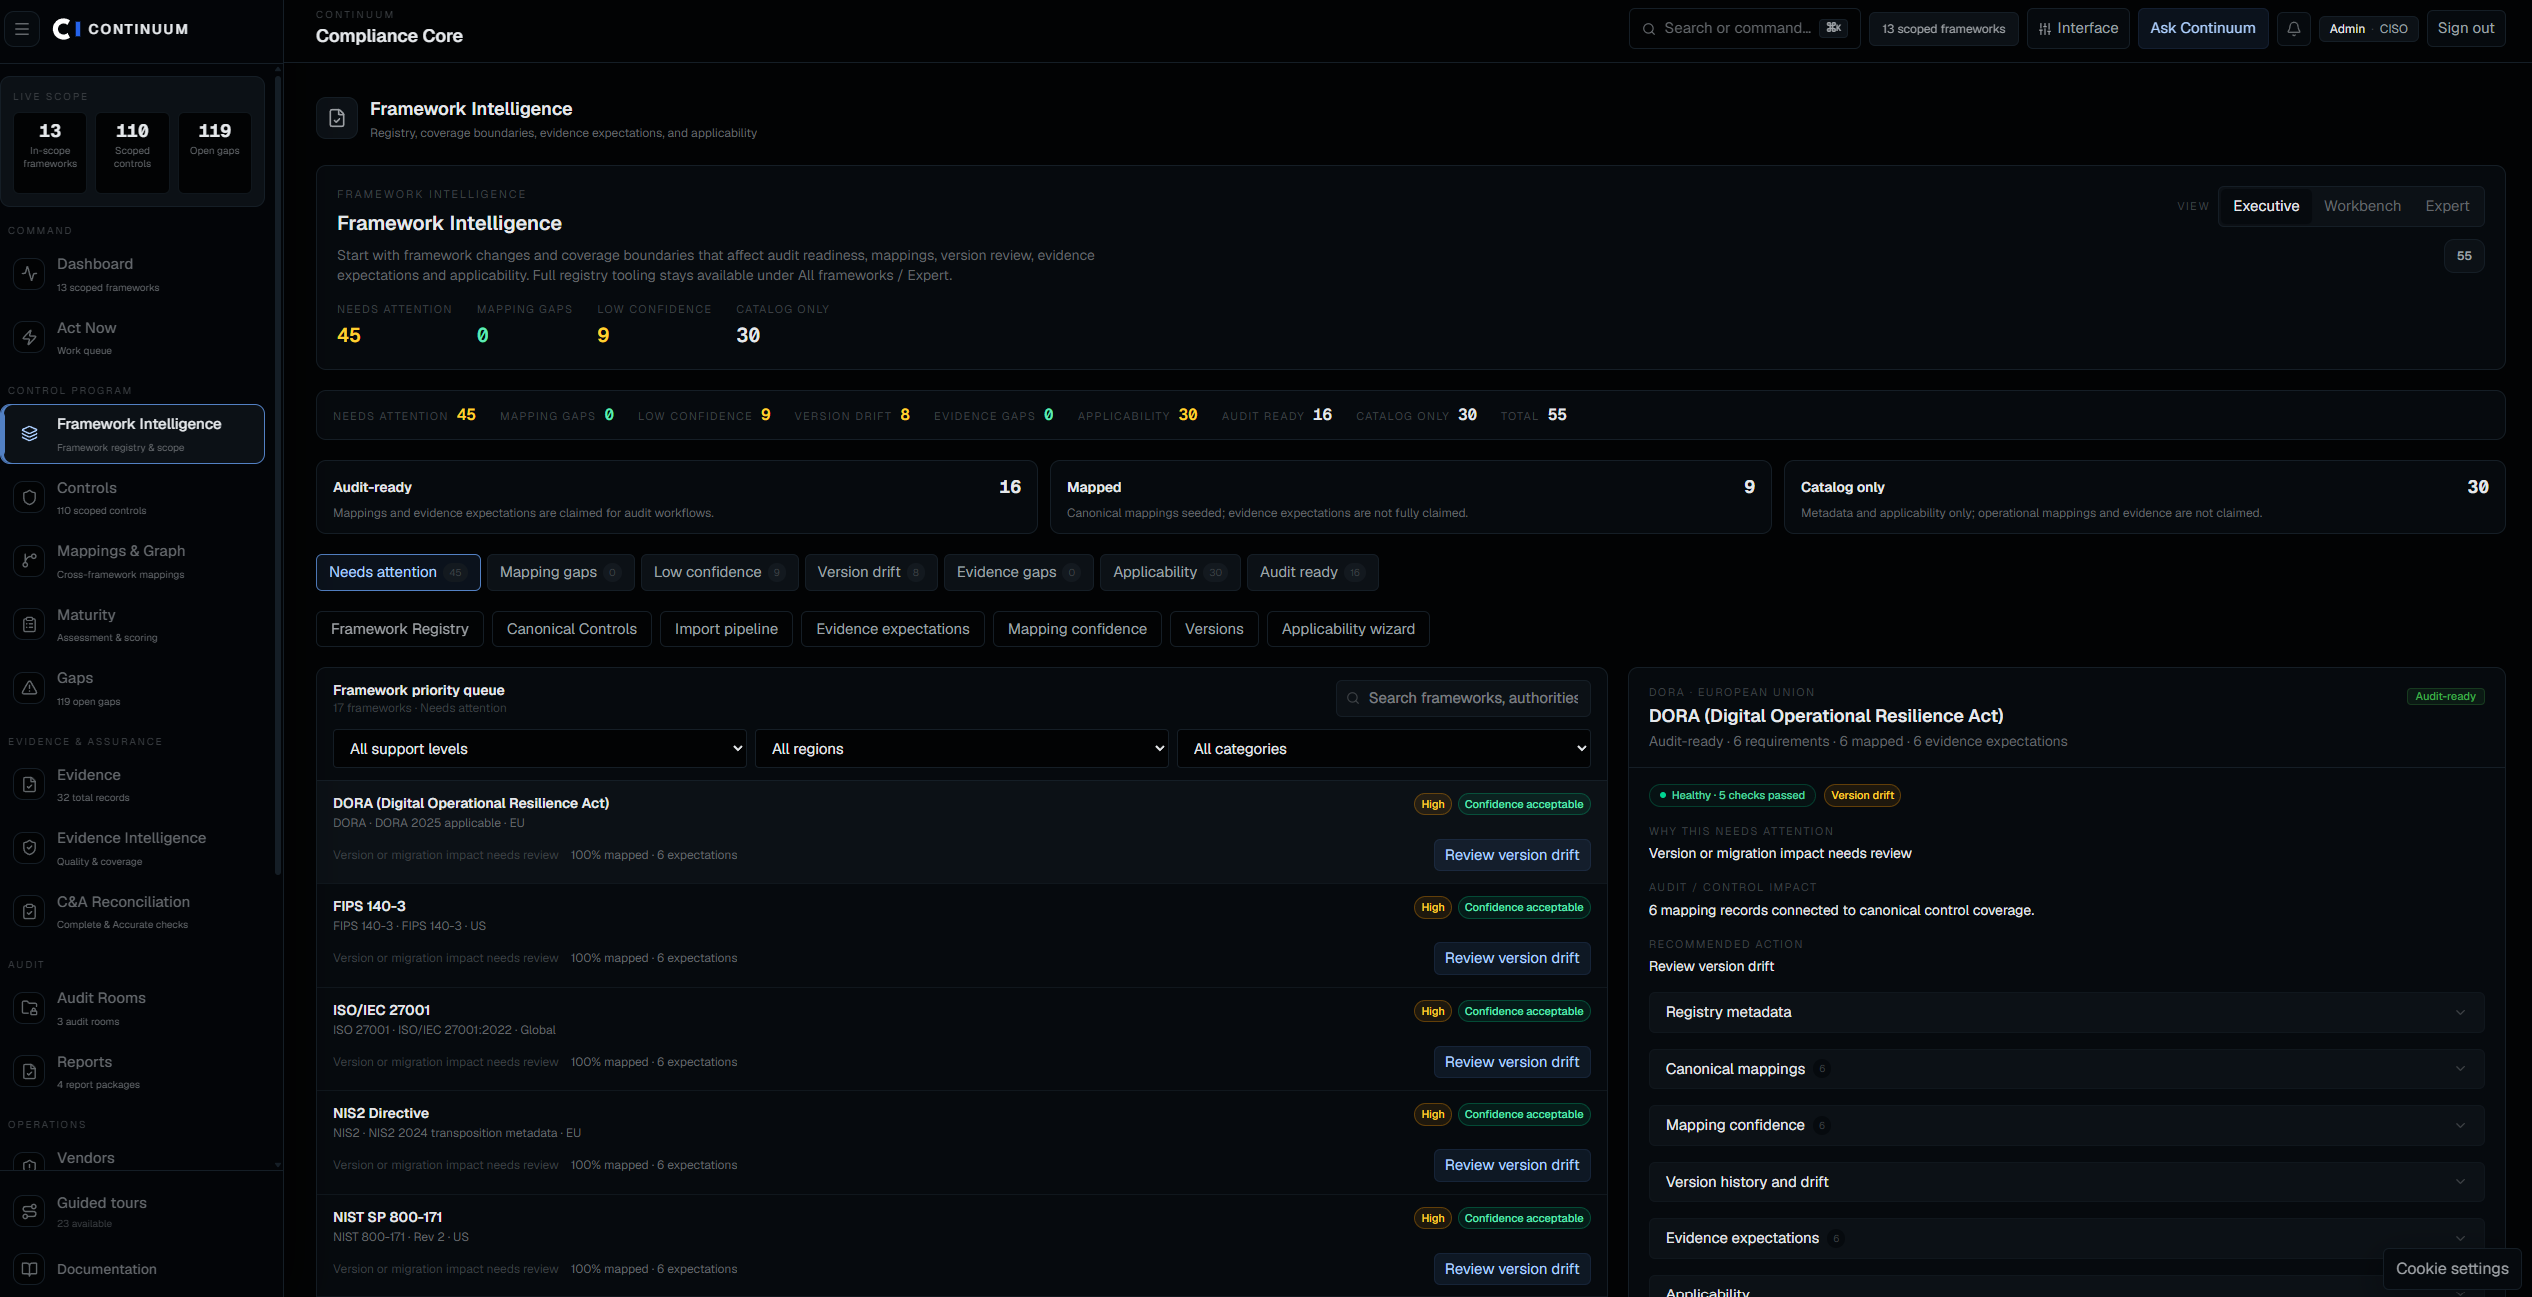Image resolution: width=2532 pixels, height=1297 pixels.
Task: Select the Audit ready filter chip
Action: click(x=1312, y=572)
